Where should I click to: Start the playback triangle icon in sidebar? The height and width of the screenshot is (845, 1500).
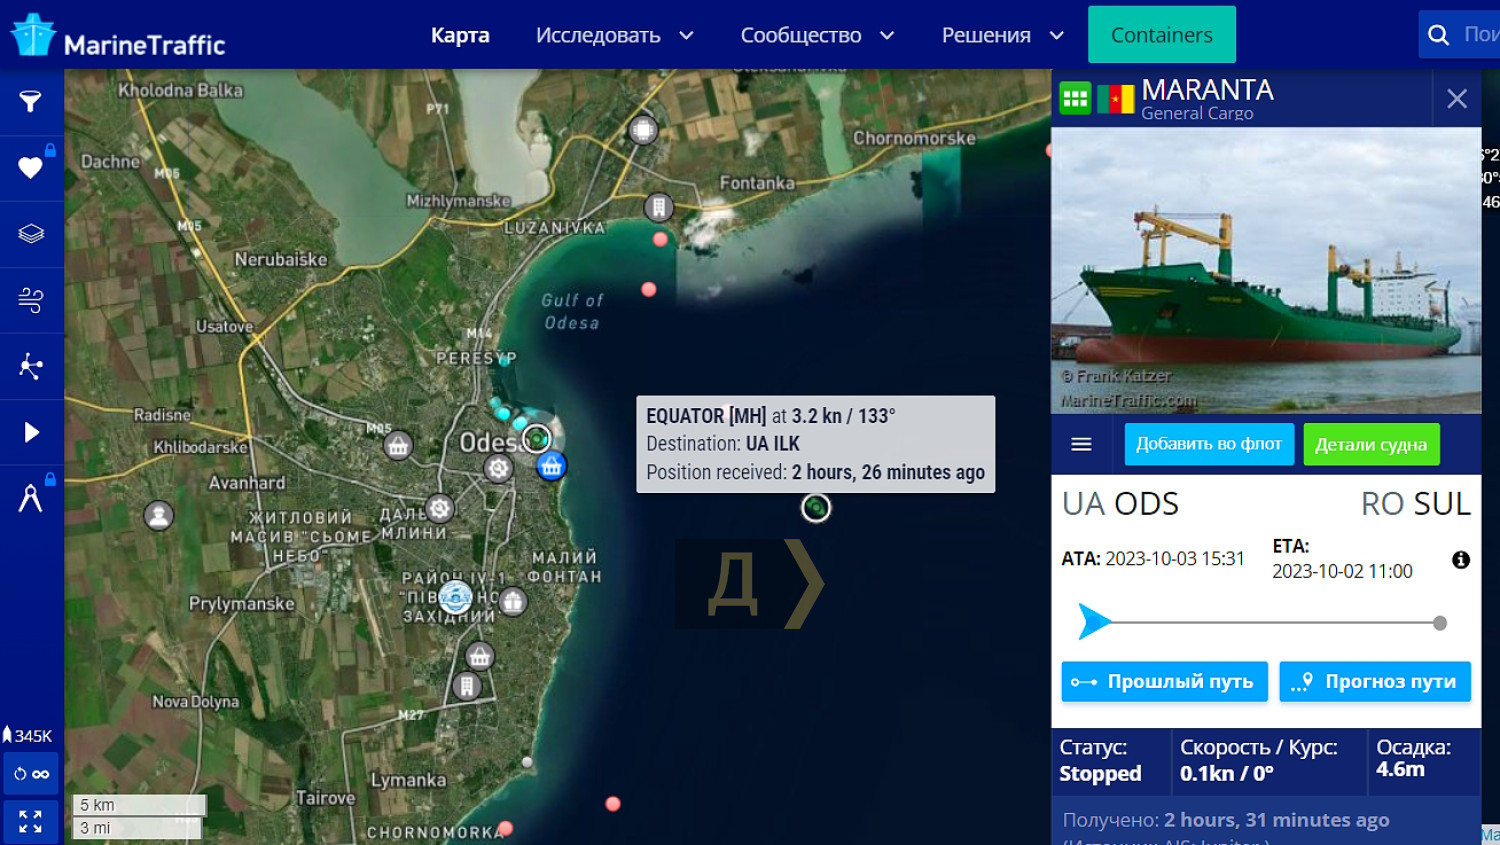click(31, 432)
